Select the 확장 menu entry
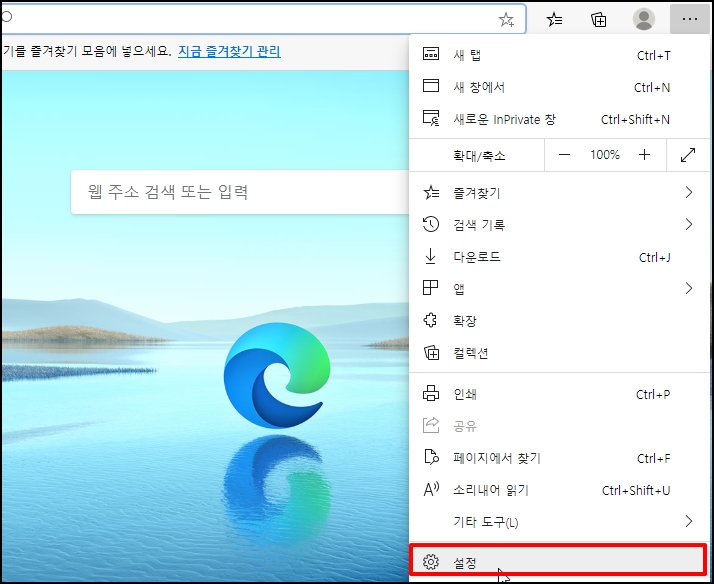This screenshot has height=584, width=714. pyautogui.click(x=559, y=320)
